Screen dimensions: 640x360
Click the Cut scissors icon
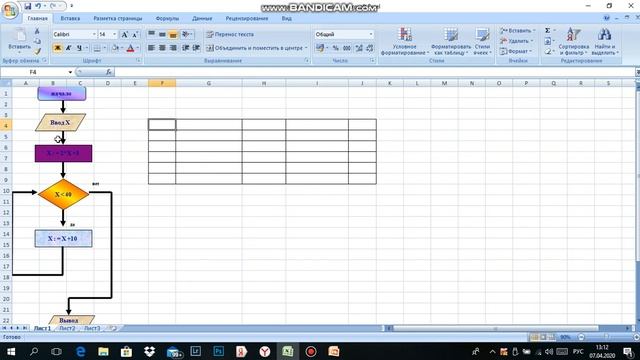pyautogui.click(x=37, y=31)
